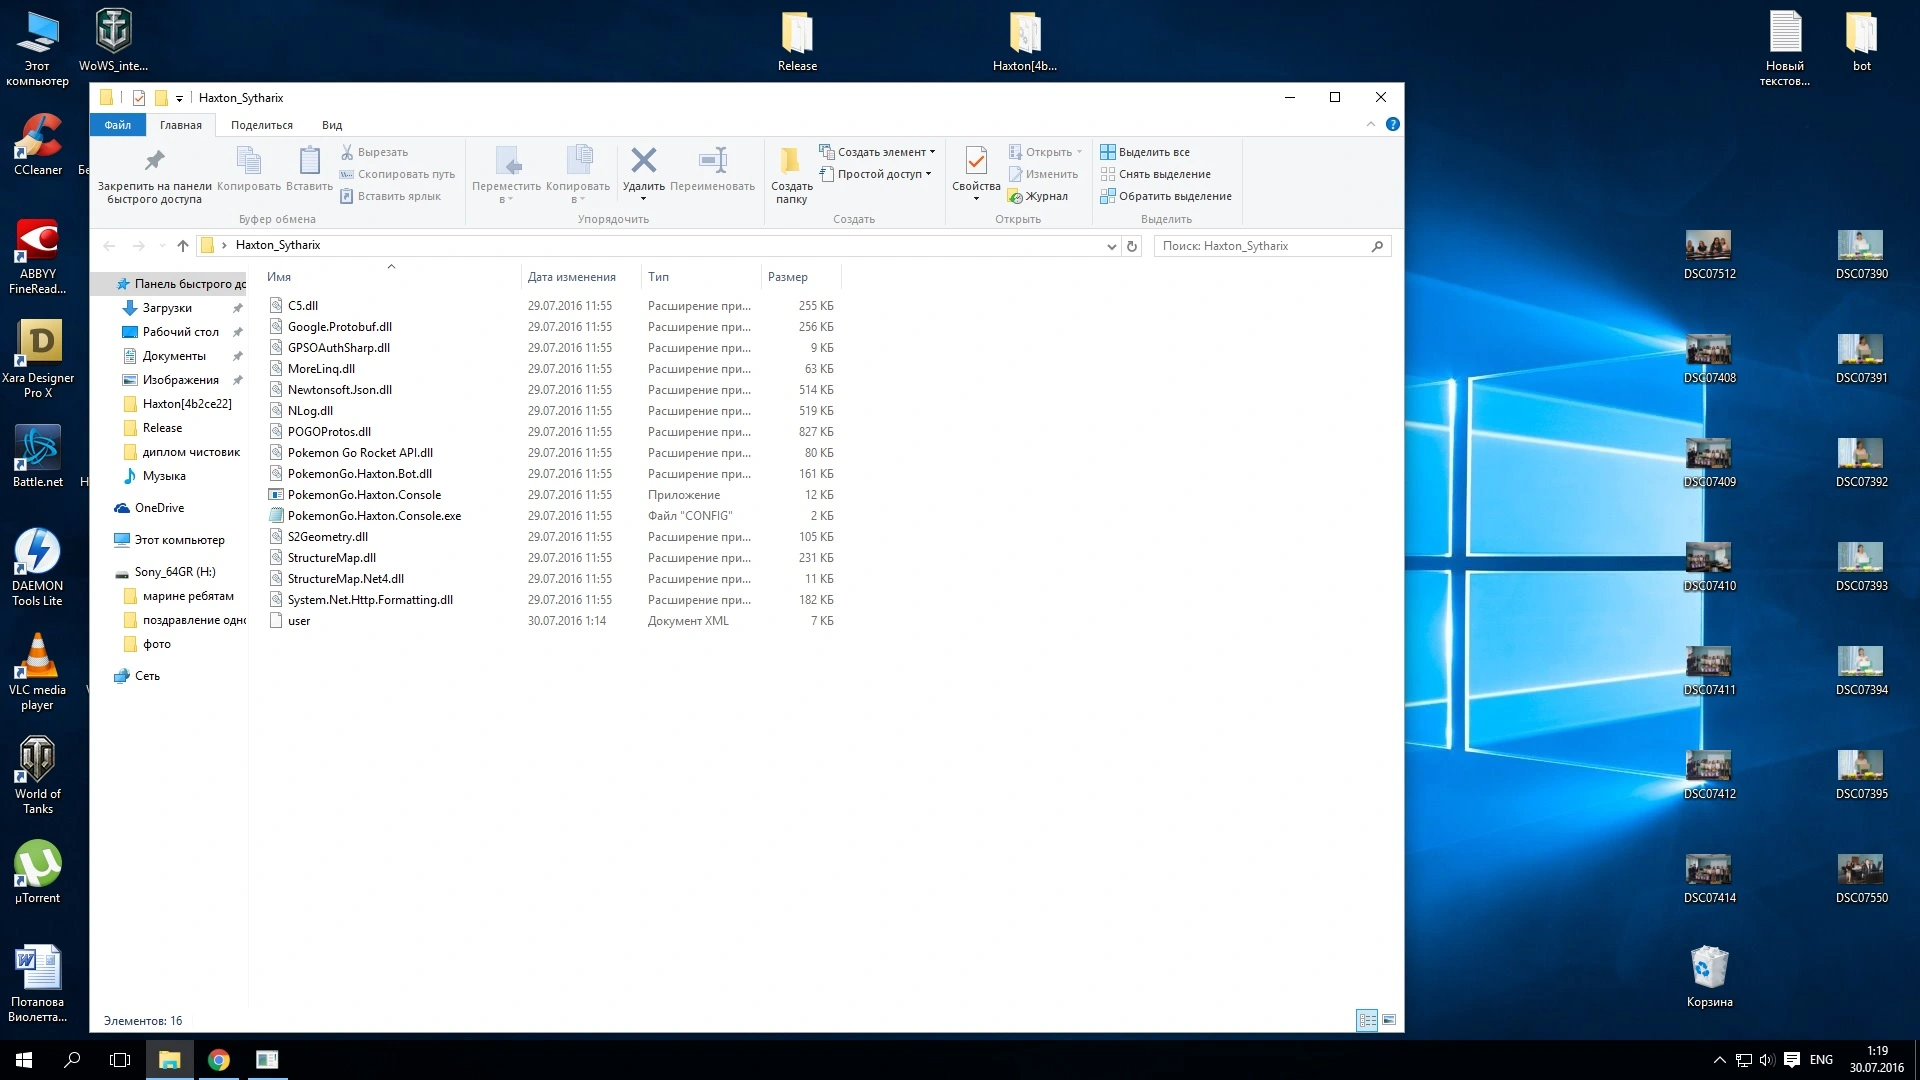Switch to the Вид (View) ribbon tab
This screenshot has height=1080, width=1920.
(x=332, y=125)
